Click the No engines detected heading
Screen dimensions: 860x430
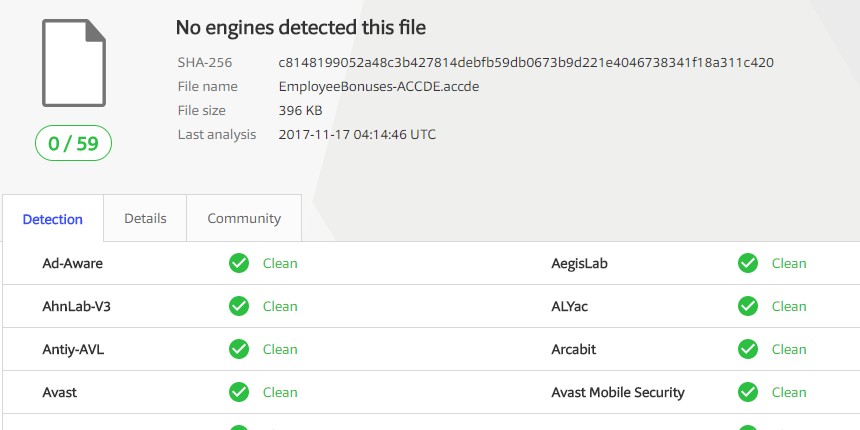tap(301, 27)
